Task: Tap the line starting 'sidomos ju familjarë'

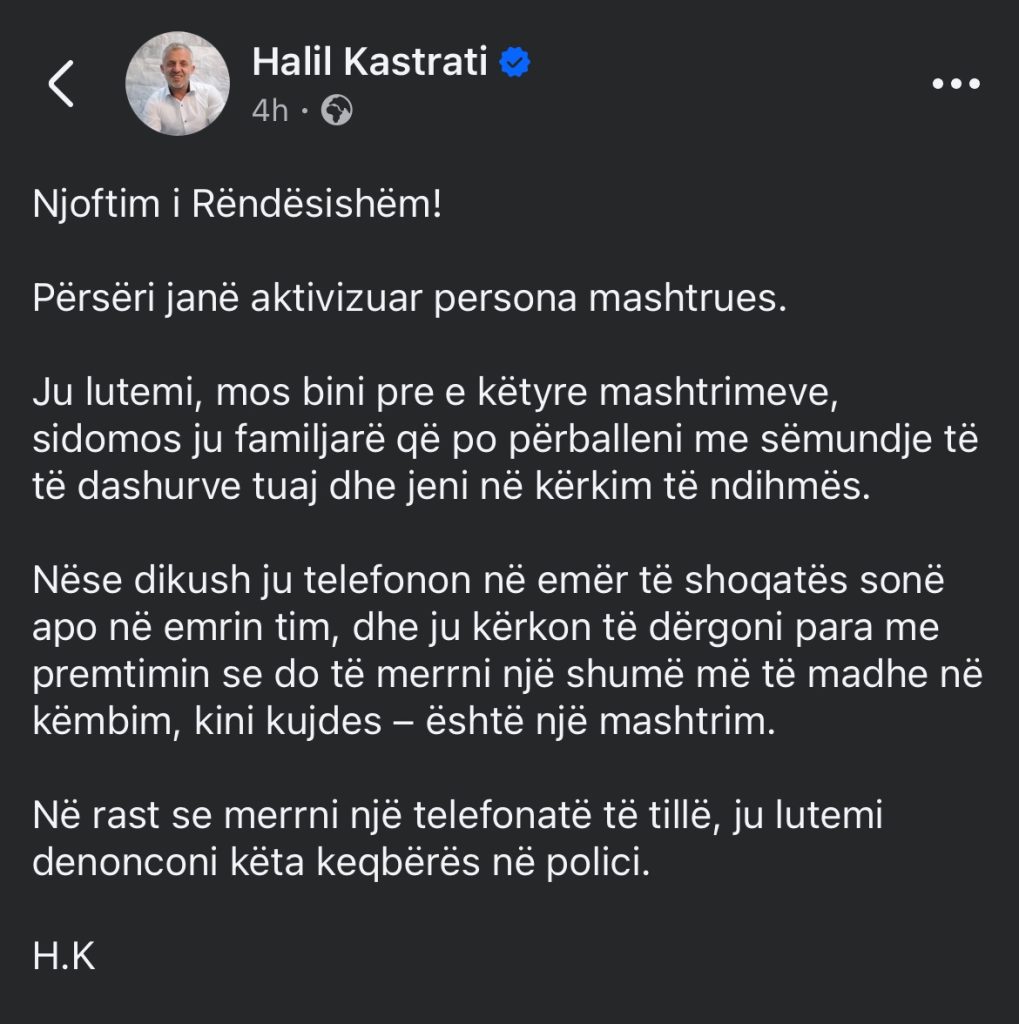Action: tap(506, 440)
